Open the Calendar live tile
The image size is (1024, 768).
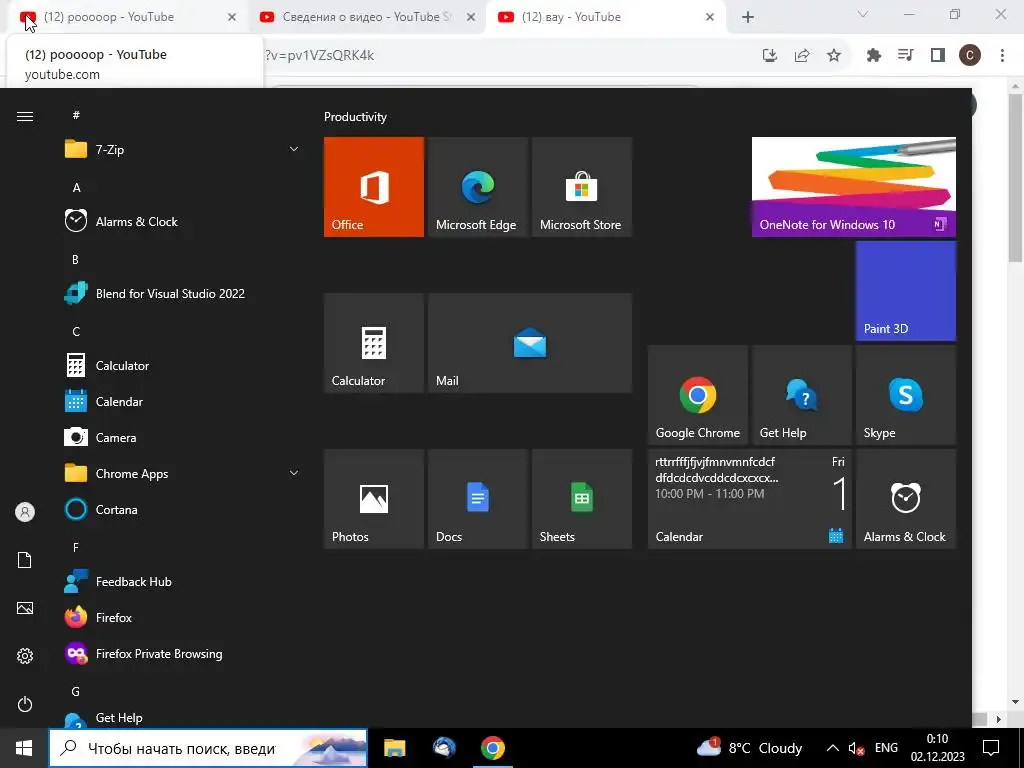pos(750,499)
